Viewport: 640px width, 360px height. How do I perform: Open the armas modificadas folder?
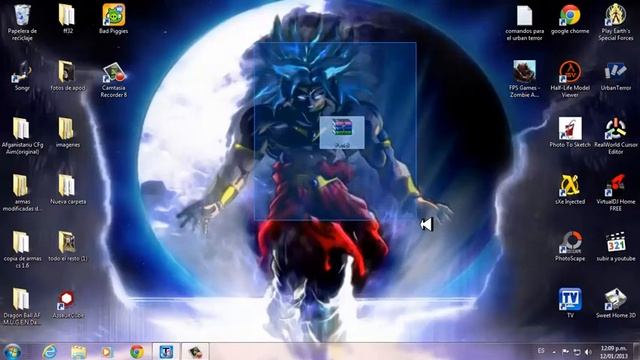click(22, 193)
